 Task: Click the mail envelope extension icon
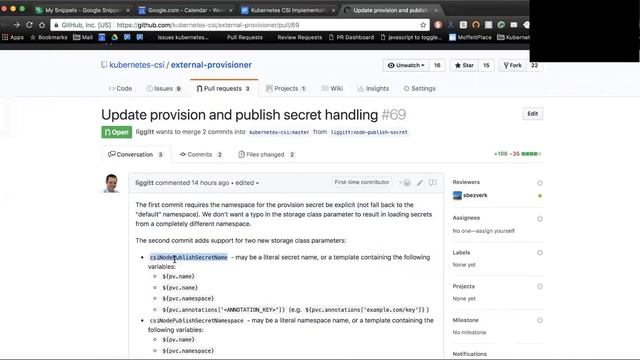pyautogui.click(x=514, y=25)
